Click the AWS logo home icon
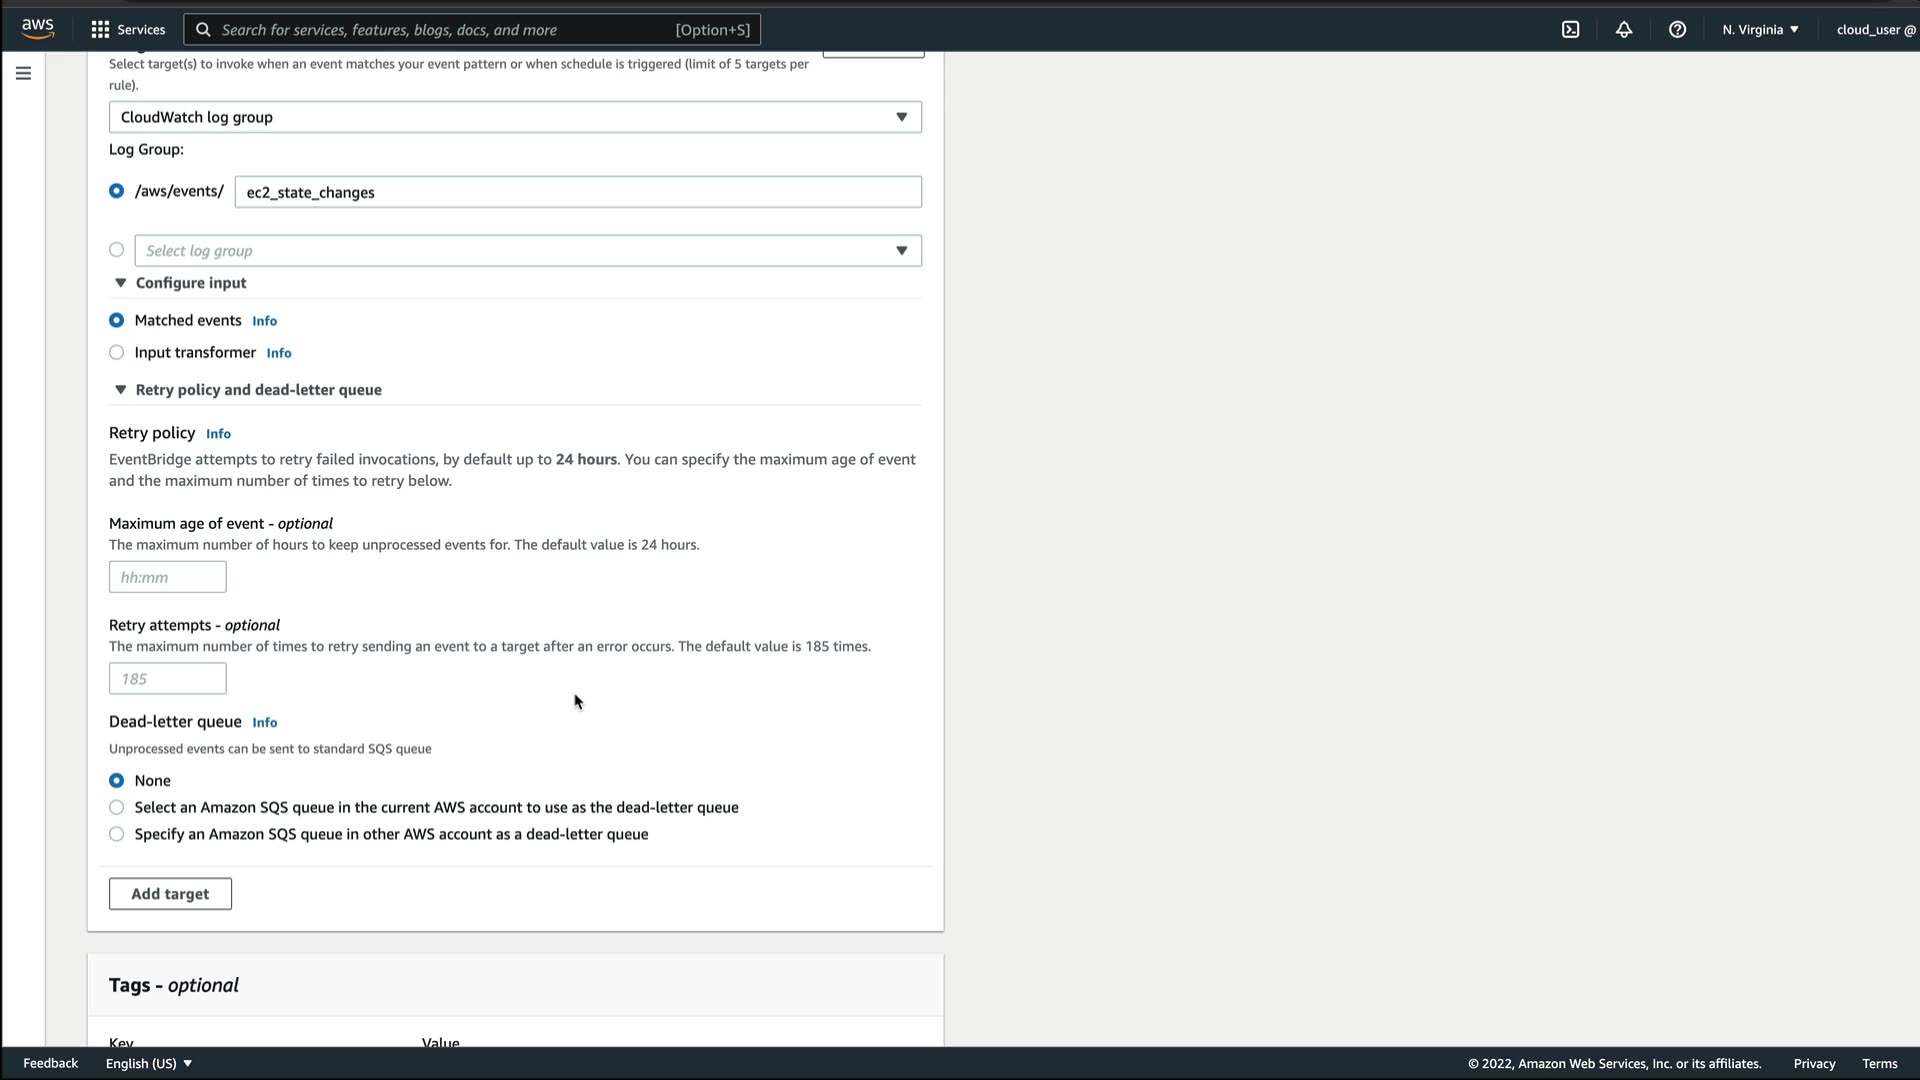 click(38, 29)
